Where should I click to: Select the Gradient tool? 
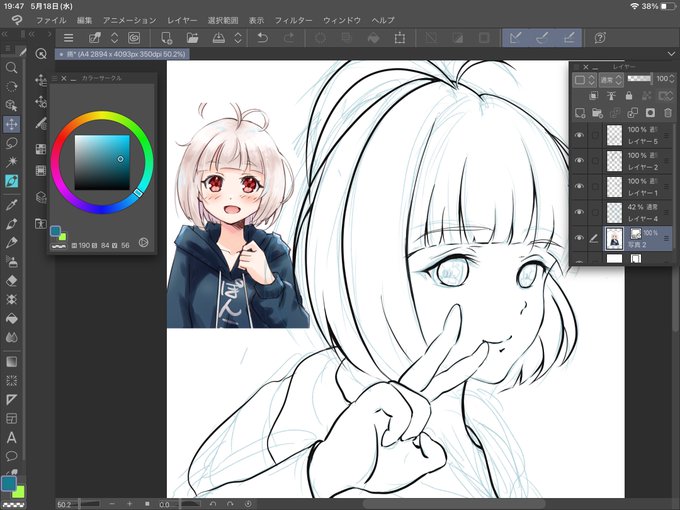[x=11, y=361]
